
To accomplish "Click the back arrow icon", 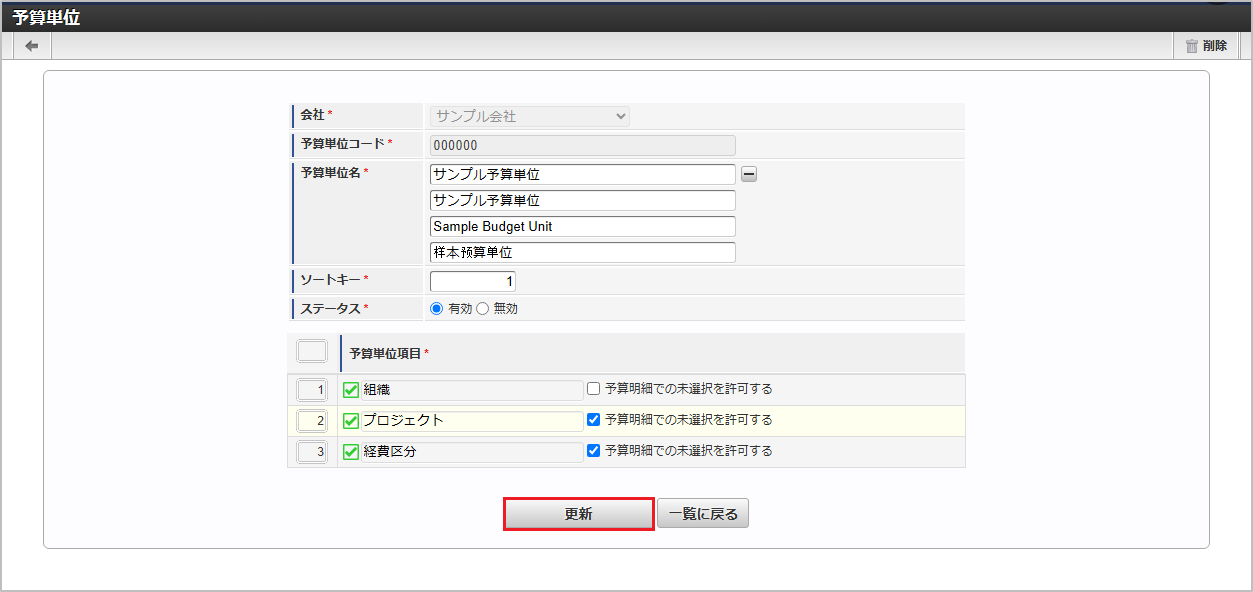I will click(x=32, y=46).
